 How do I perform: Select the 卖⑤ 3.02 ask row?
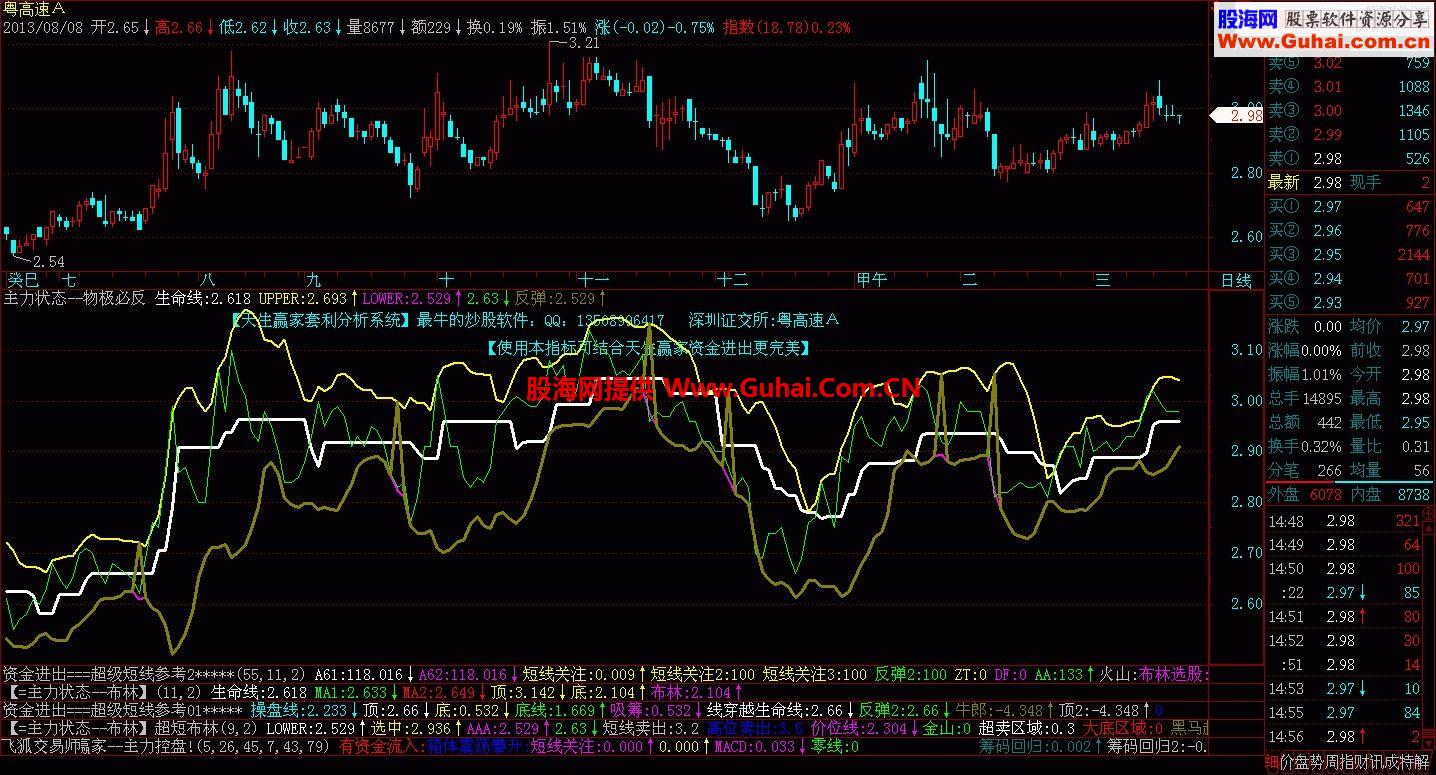(x=1349, y=63)
